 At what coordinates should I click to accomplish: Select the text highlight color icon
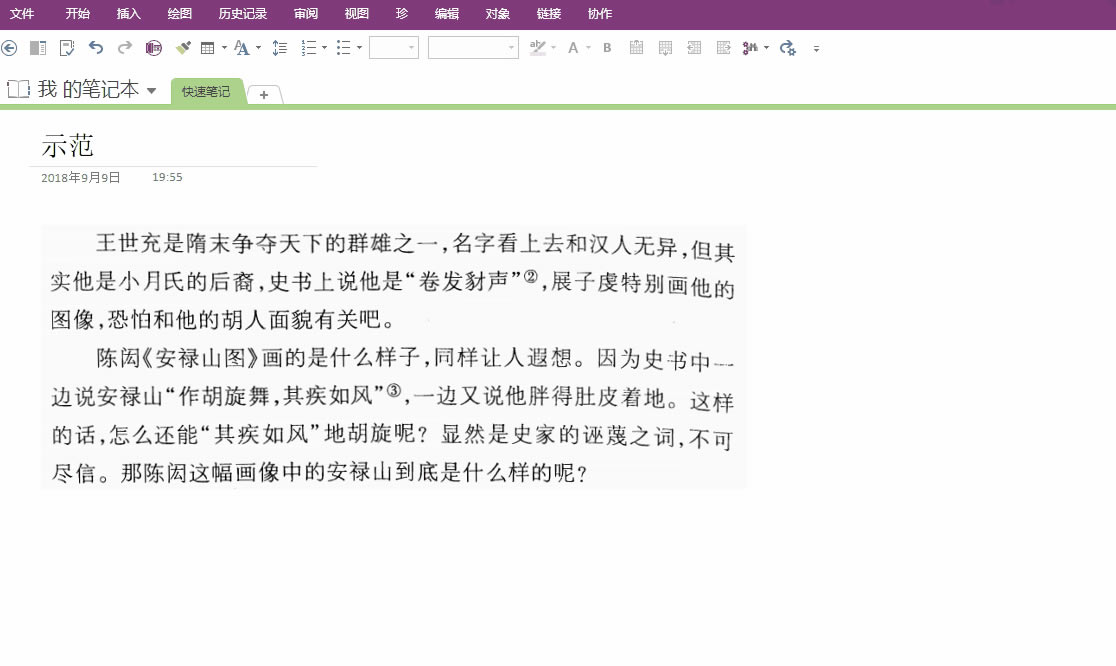click(538, 47)
